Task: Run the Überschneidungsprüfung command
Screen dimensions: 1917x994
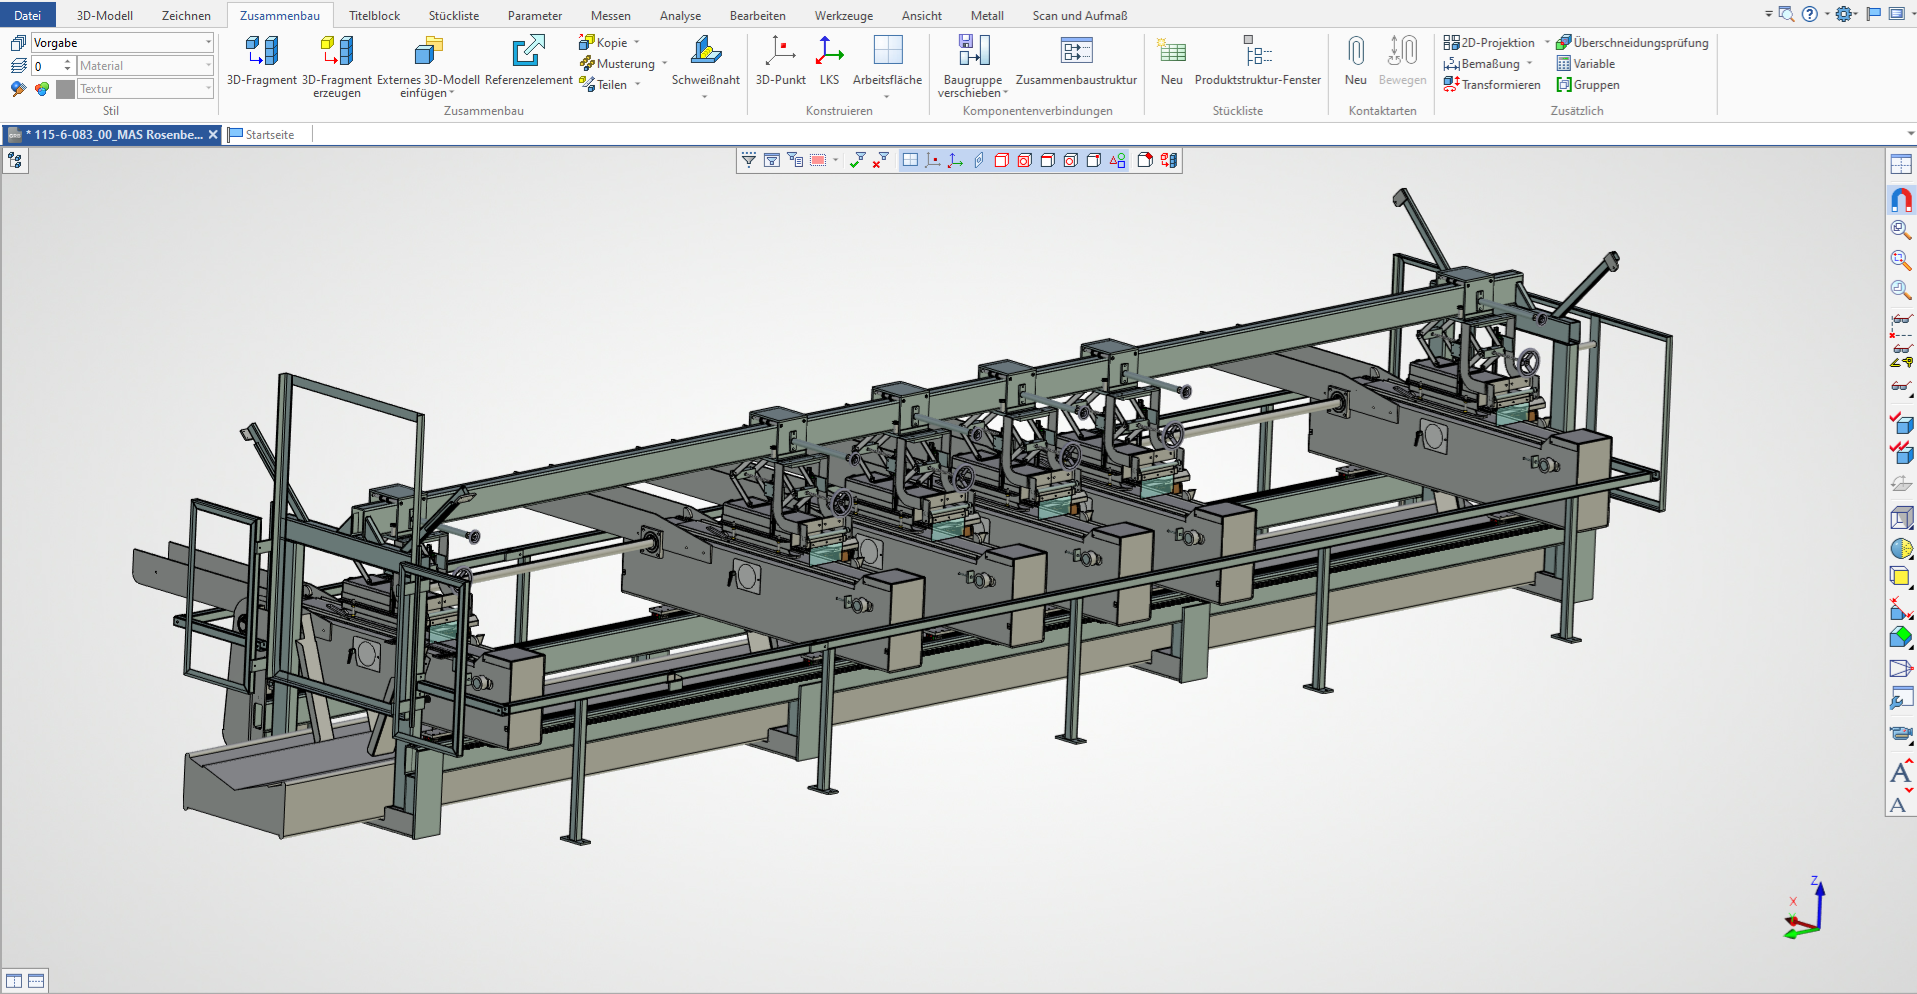Action: 1632,43
